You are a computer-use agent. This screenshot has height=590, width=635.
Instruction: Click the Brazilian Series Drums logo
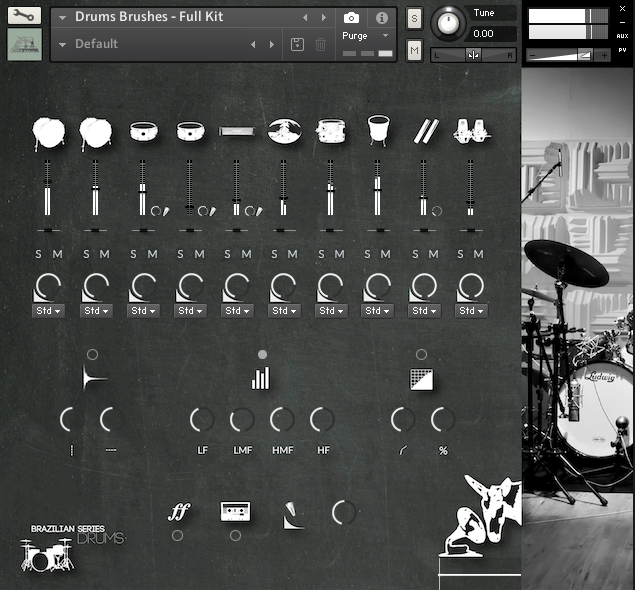click(x=73, y=547)
